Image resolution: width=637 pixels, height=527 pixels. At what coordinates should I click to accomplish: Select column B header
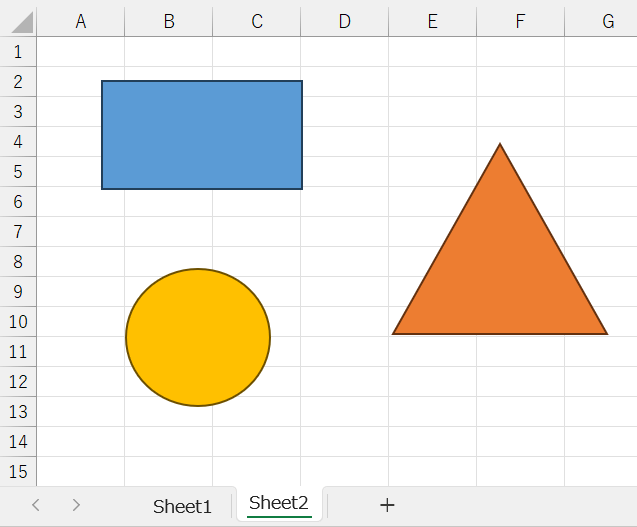169,21
